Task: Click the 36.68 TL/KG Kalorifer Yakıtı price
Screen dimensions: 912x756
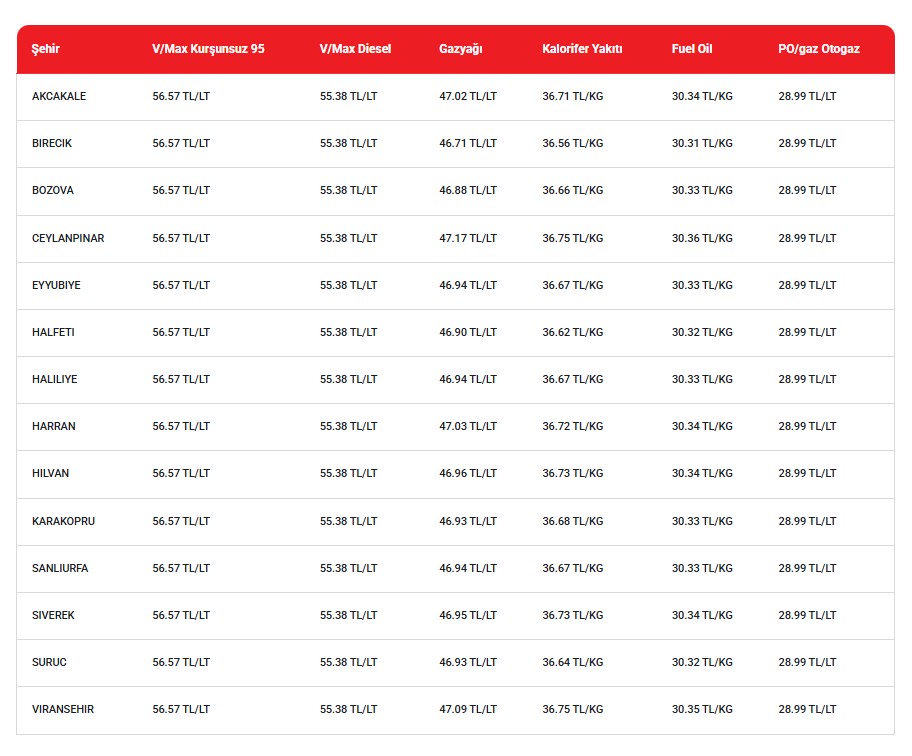Action: tap(573, 522)
